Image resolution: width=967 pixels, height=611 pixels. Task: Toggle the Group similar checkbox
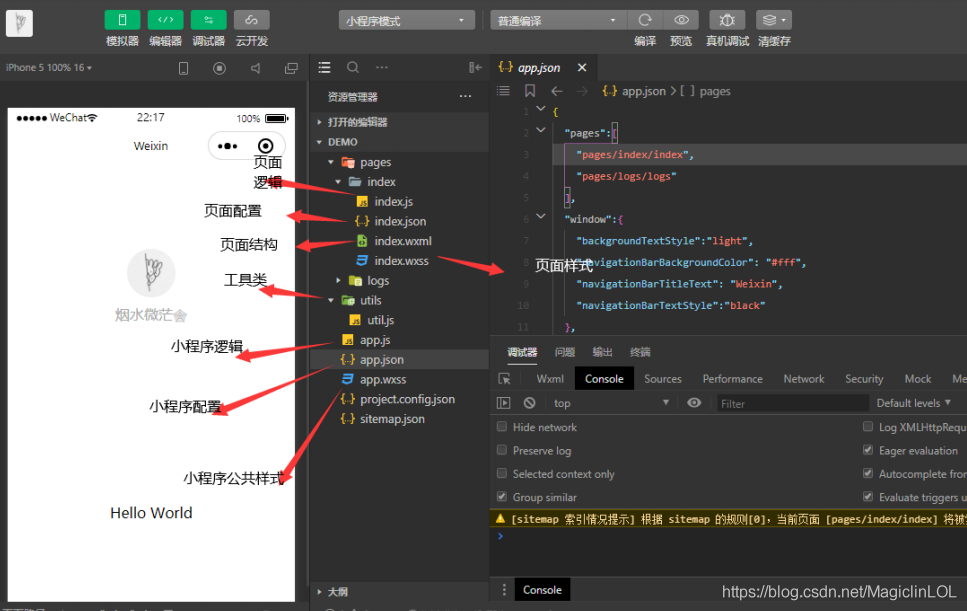click(501, 497)
